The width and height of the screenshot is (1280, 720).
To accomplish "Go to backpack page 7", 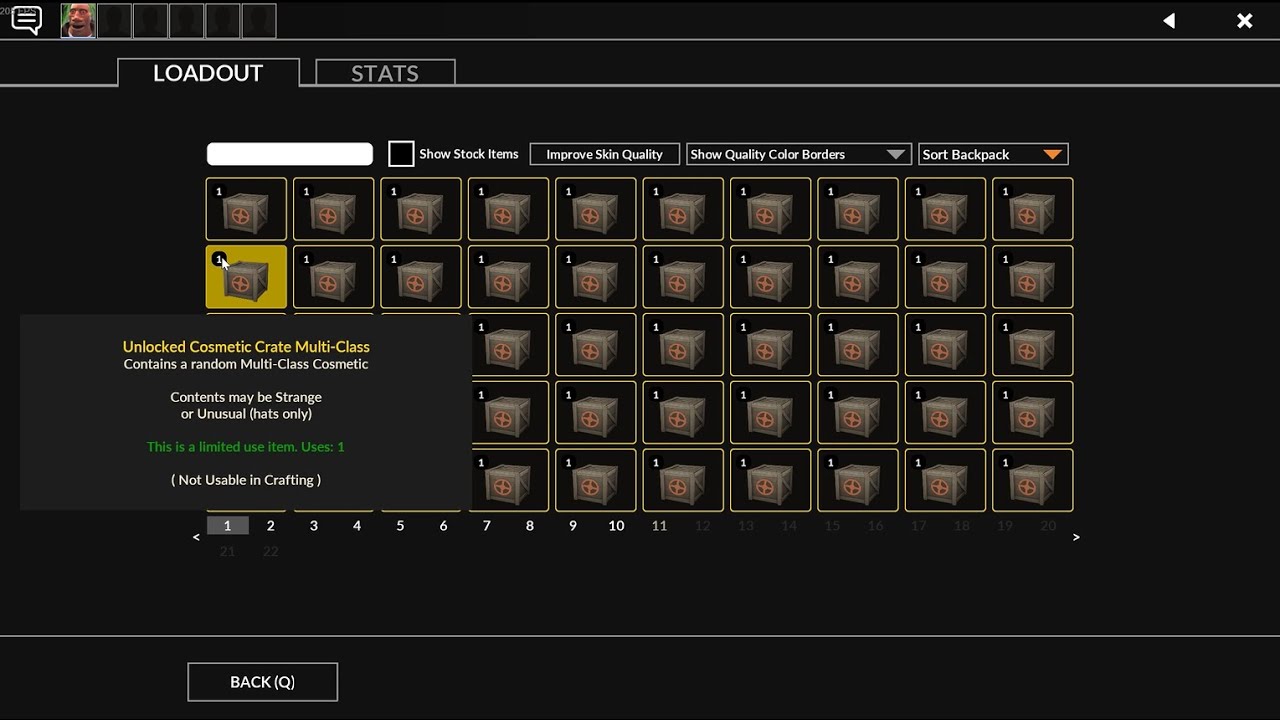I will [x=486, y=525].
